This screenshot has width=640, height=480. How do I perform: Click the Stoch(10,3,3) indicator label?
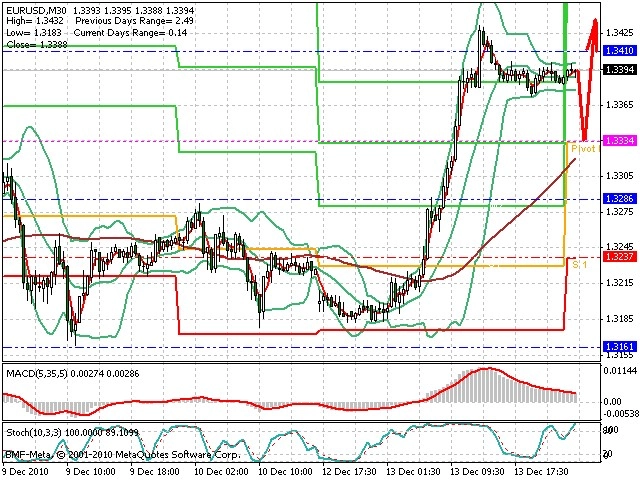(33, 433)
